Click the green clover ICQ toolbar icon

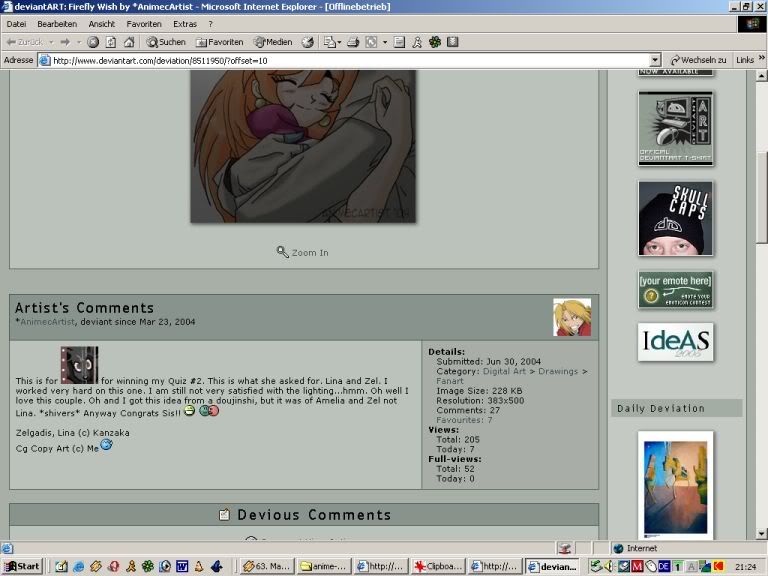[x=435, y=42]
